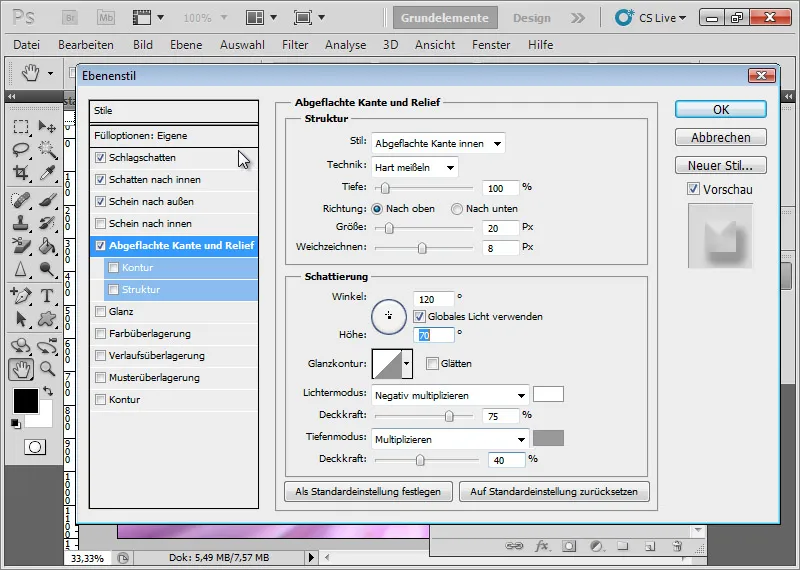
Task: Select the Lasso tool
Action: (x=20, y=150)
